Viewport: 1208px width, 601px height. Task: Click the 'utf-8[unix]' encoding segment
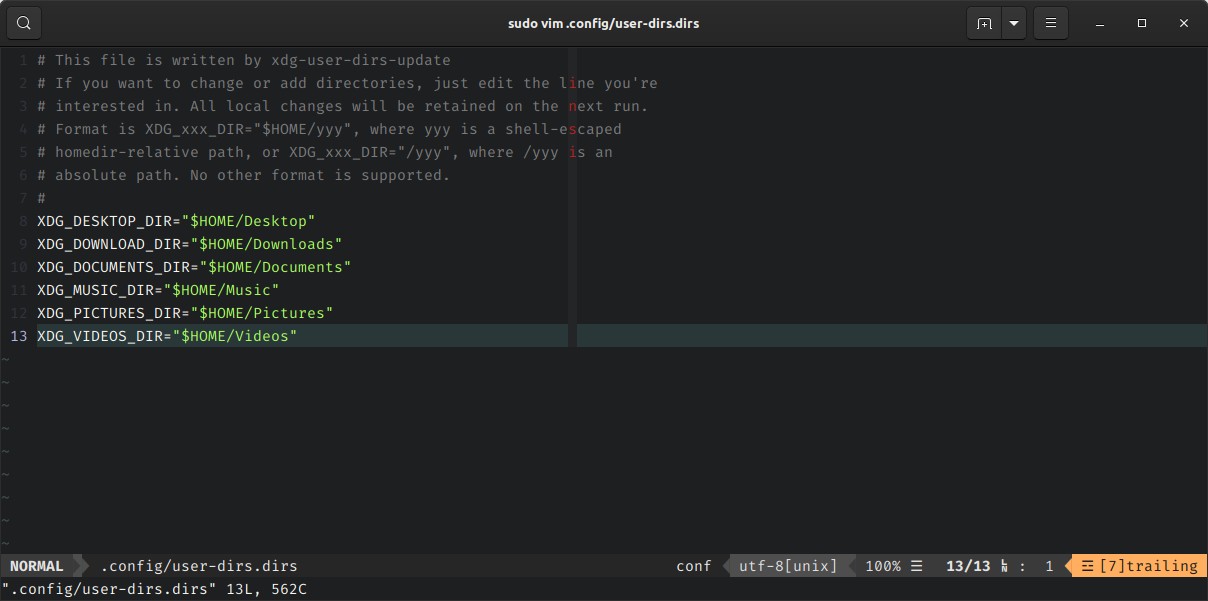click(788, 566)
